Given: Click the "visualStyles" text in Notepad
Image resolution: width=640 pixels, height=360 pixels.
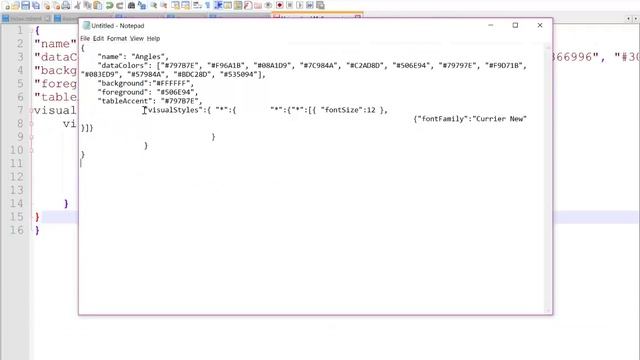Looking at the screenshot, I should pyautogui.click(x=175, y=110).
